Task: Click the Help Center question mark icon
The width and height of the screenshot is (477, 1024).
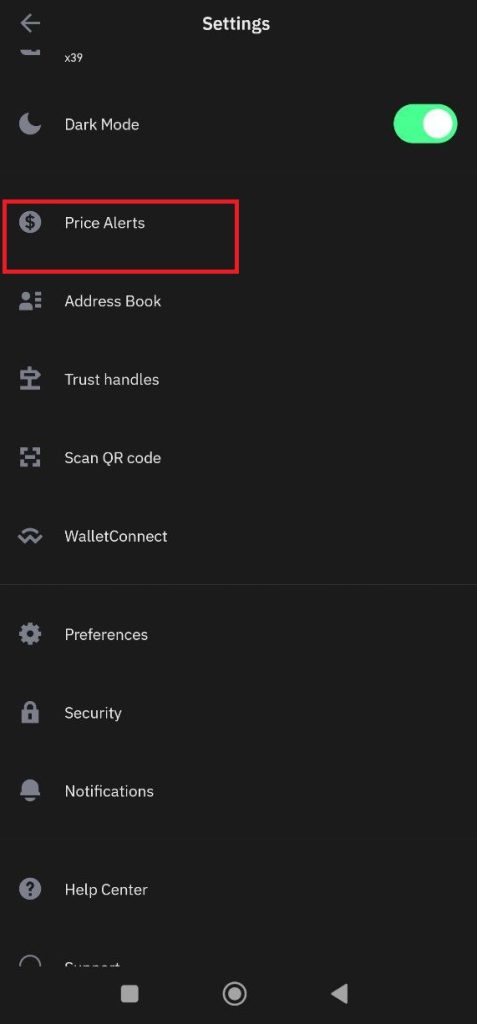Action: 30,889
